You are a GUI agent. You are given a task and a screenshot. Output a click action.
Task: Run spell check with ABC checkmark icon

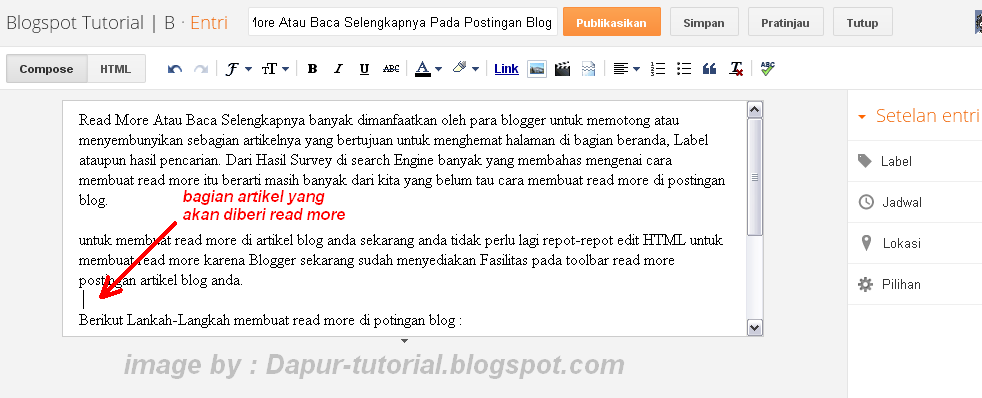click(767, 68)
